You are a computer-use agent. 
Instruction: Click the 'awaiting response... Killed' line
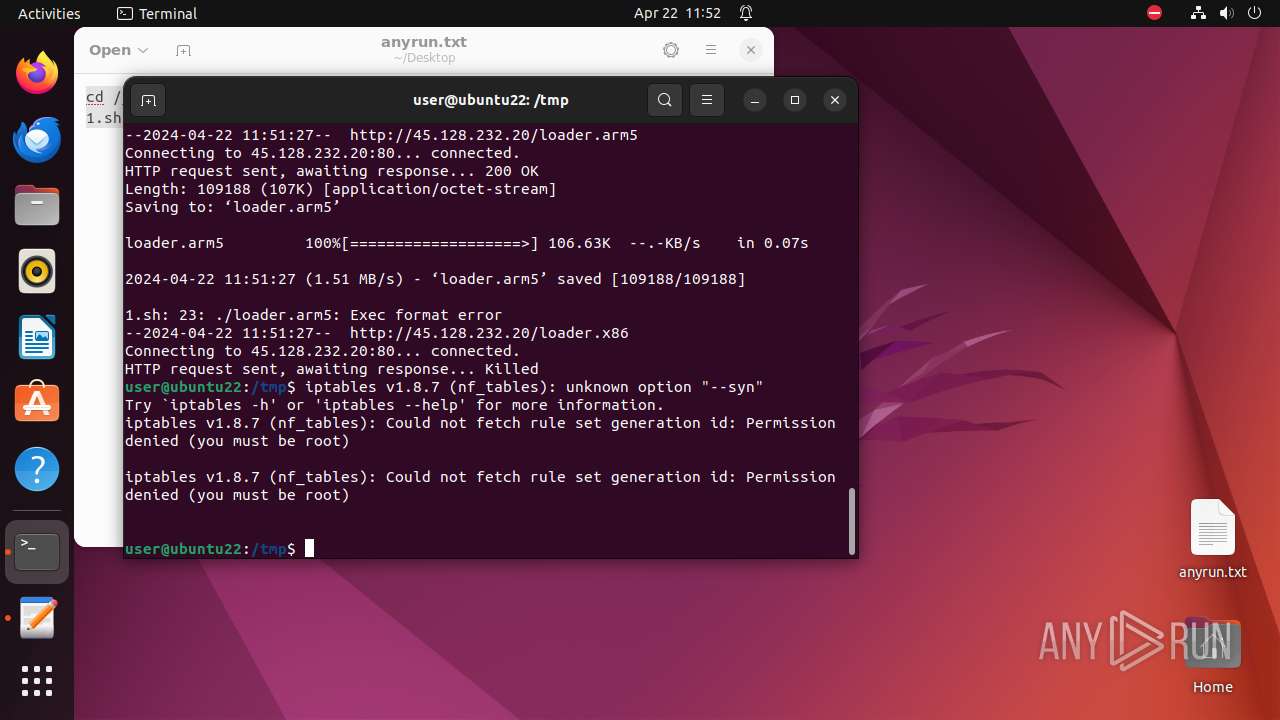click(332, 369)
